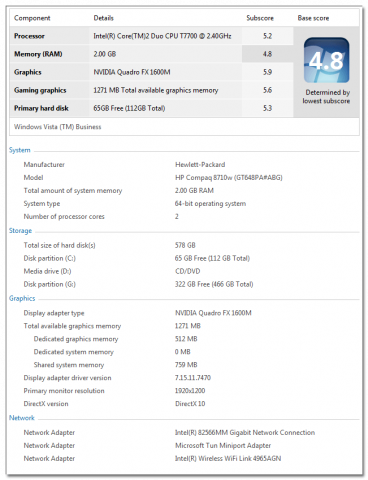Click the 1920x1200 monitor resolution value

(x=190, y=391)
